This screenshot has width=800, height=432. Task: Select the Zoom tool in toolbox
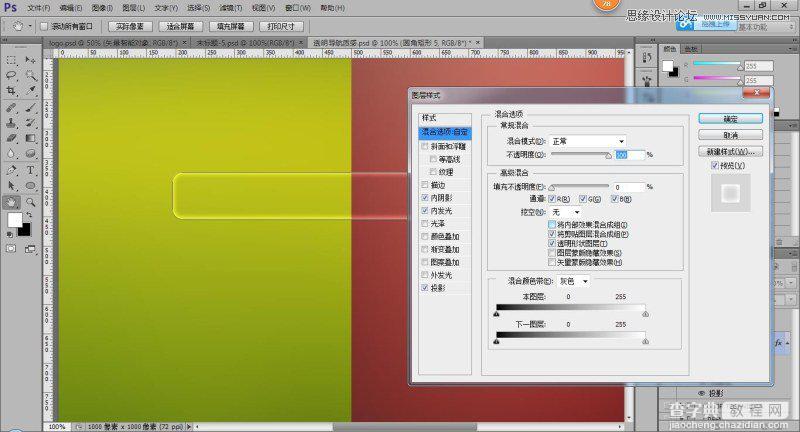31,202
